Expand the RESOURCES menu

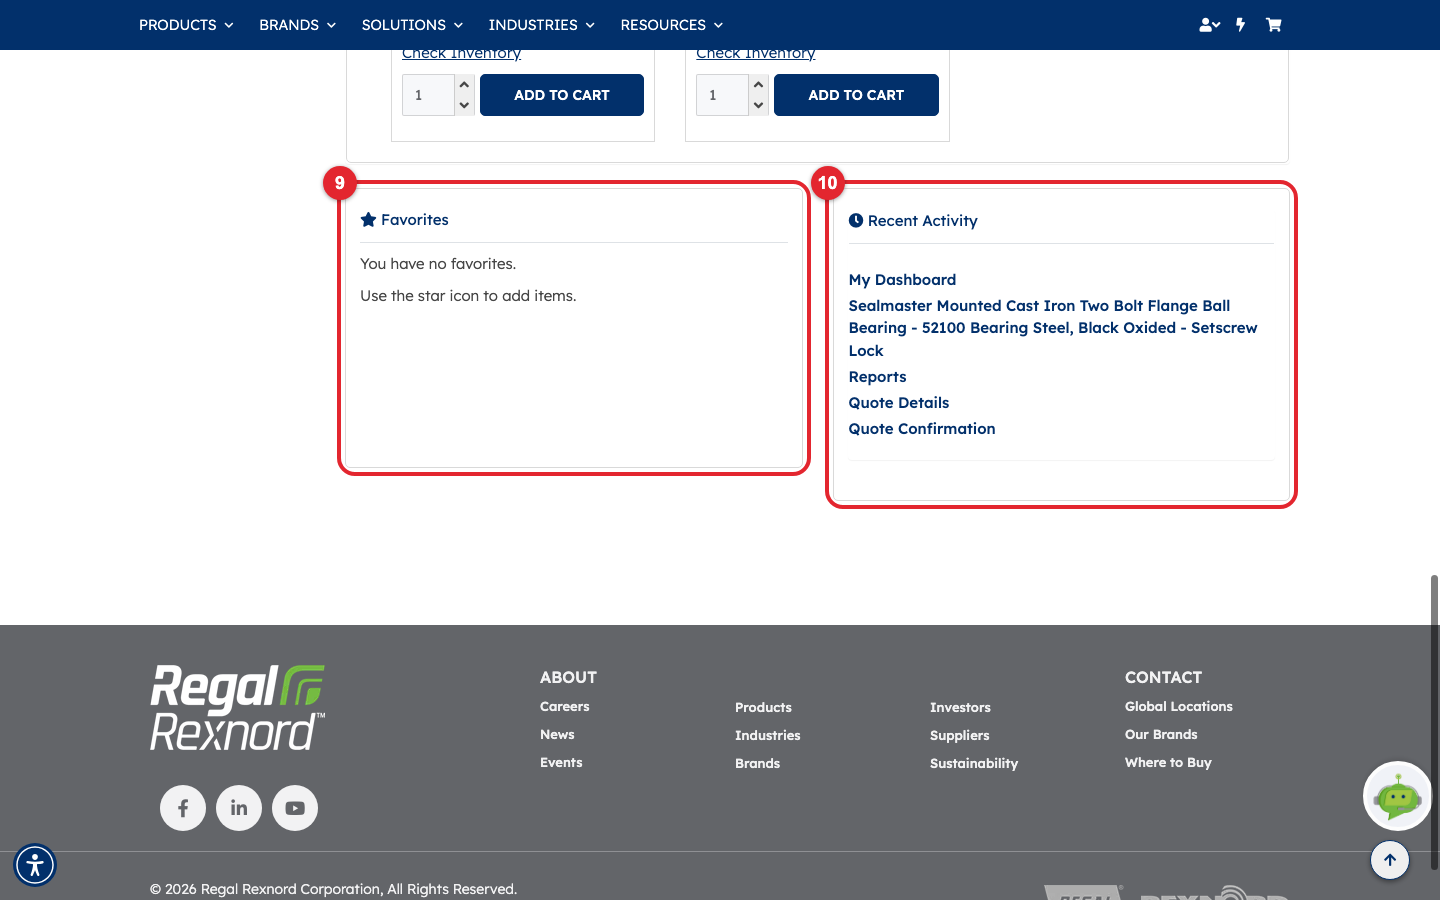(671, 25)
